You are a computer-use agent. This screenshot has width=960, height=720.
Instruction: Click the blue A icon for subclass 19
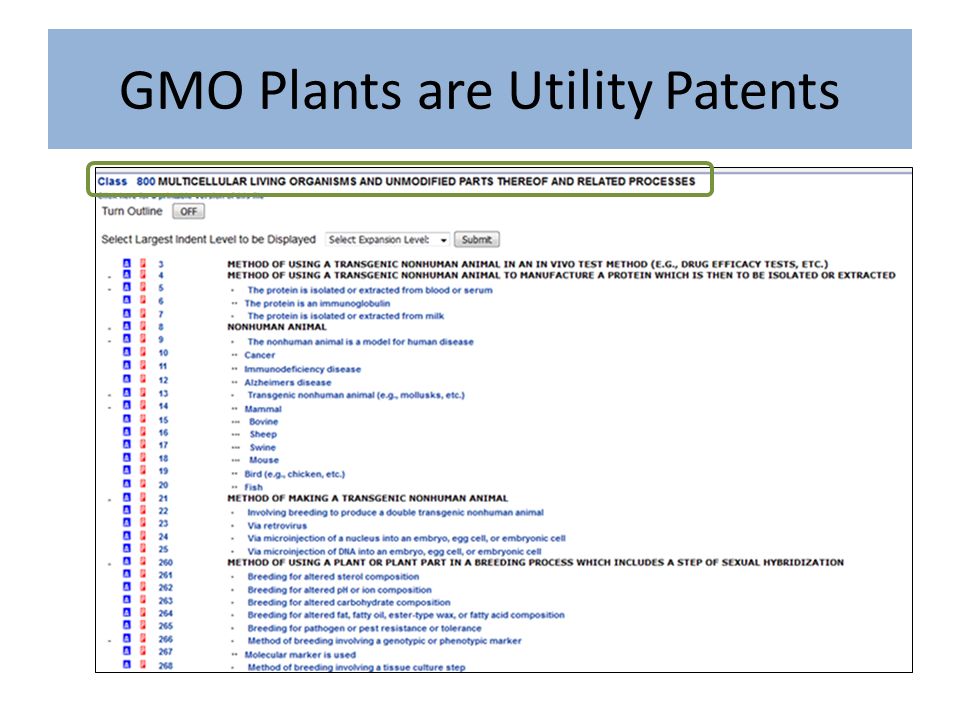[127, 470]
